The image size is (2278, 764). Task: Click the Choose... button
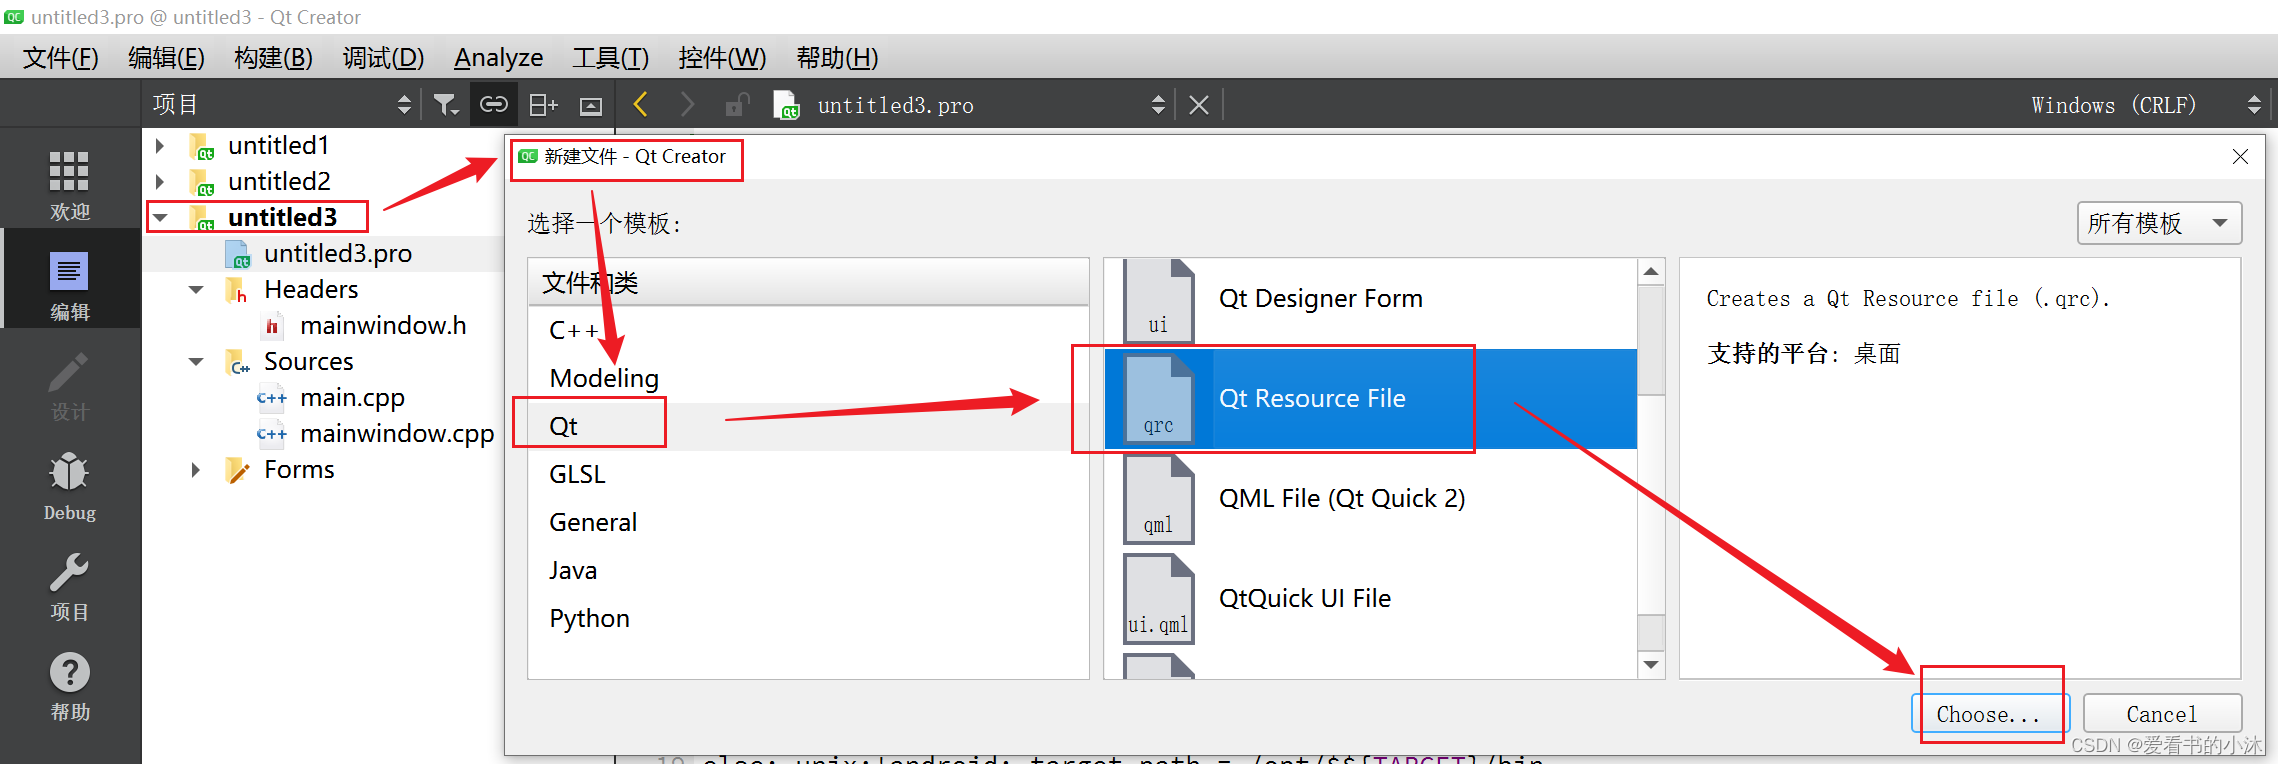1988,714
